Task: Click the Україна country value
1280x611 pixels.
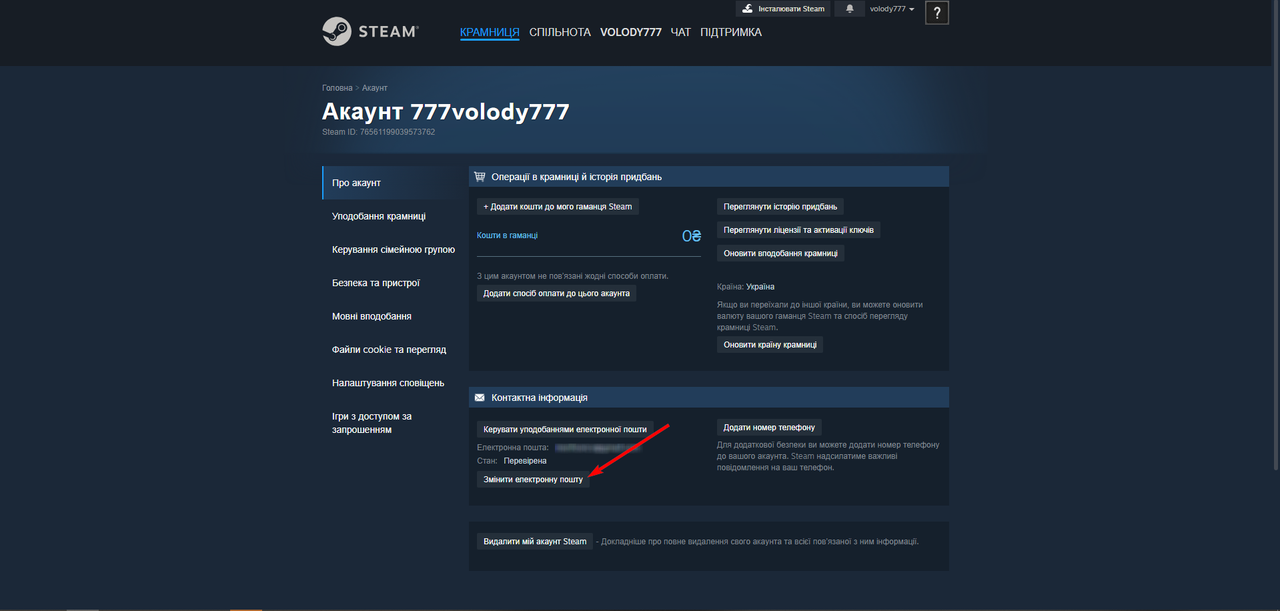Action: click(760, 286)
